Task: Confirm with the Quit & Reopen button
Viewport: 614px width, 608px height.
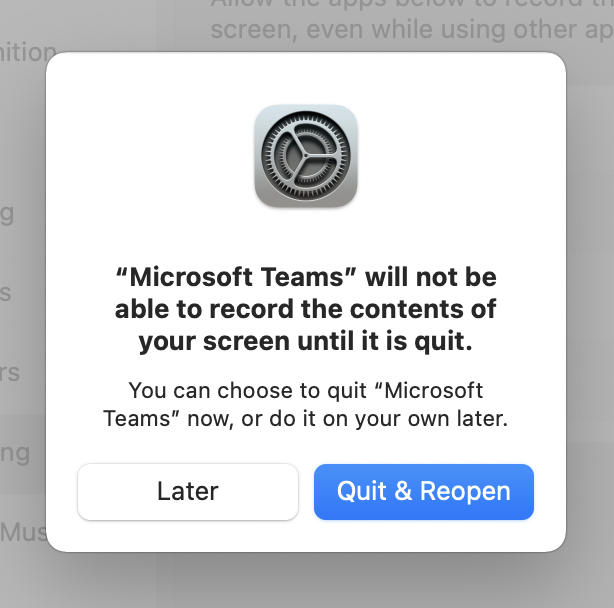Action: (x=424, y=492)
